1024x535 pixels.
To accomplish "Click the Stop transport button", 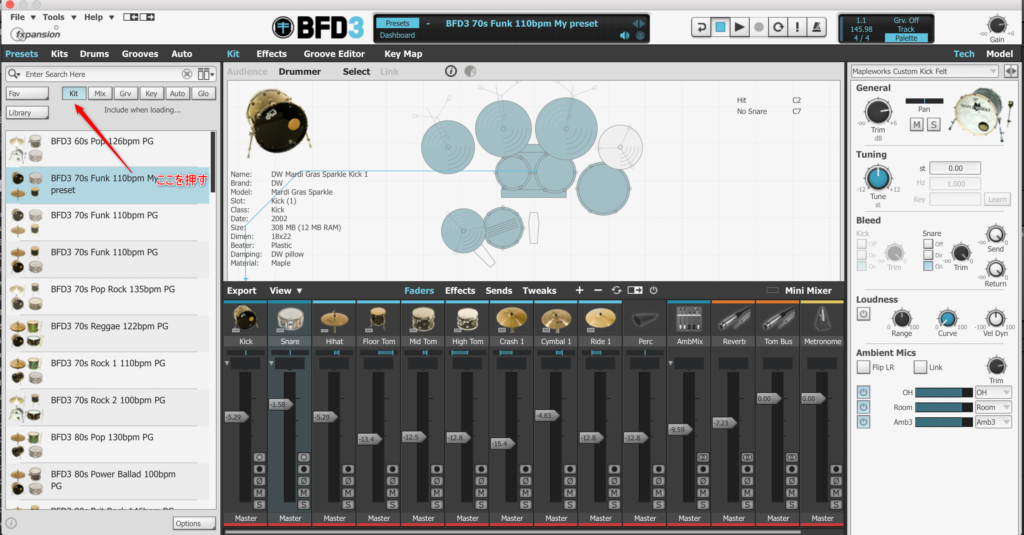I will click(x=720, y=27).
